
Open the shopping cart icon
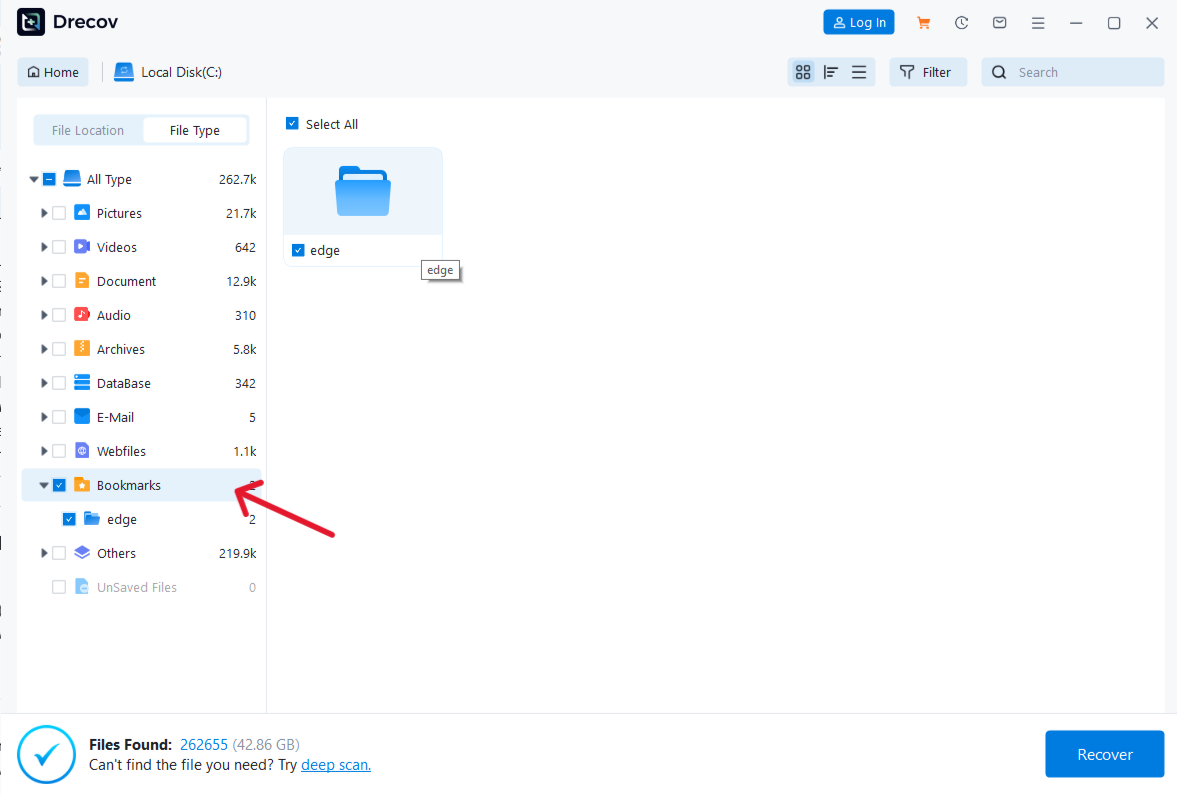coord(923,22)
